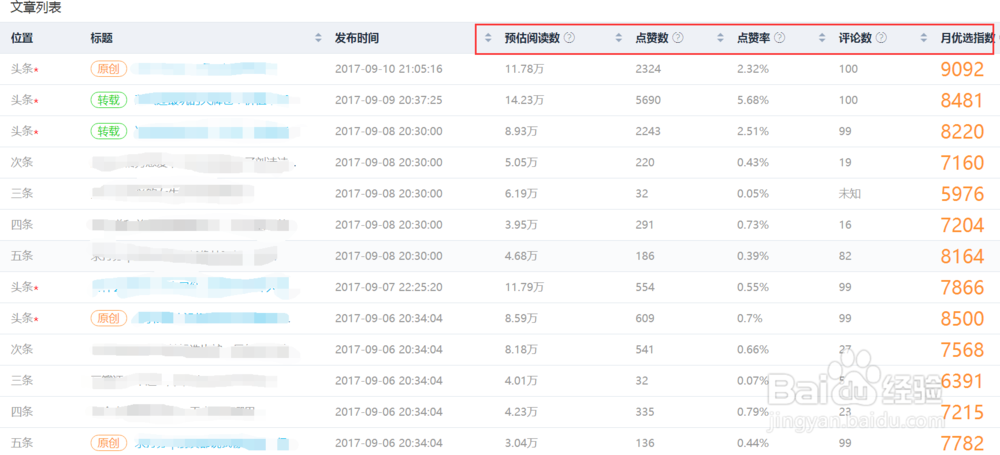Select the index value 7866

click(962, 288)
